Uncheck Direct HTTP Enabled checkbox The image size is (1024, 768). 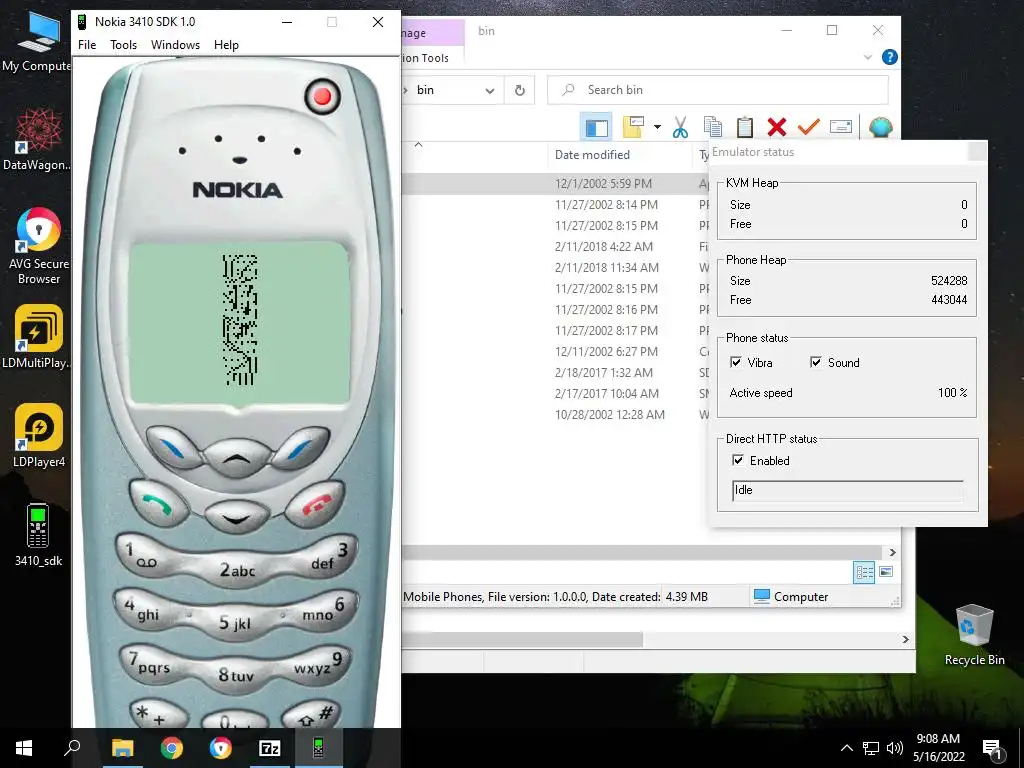(738, 460)
